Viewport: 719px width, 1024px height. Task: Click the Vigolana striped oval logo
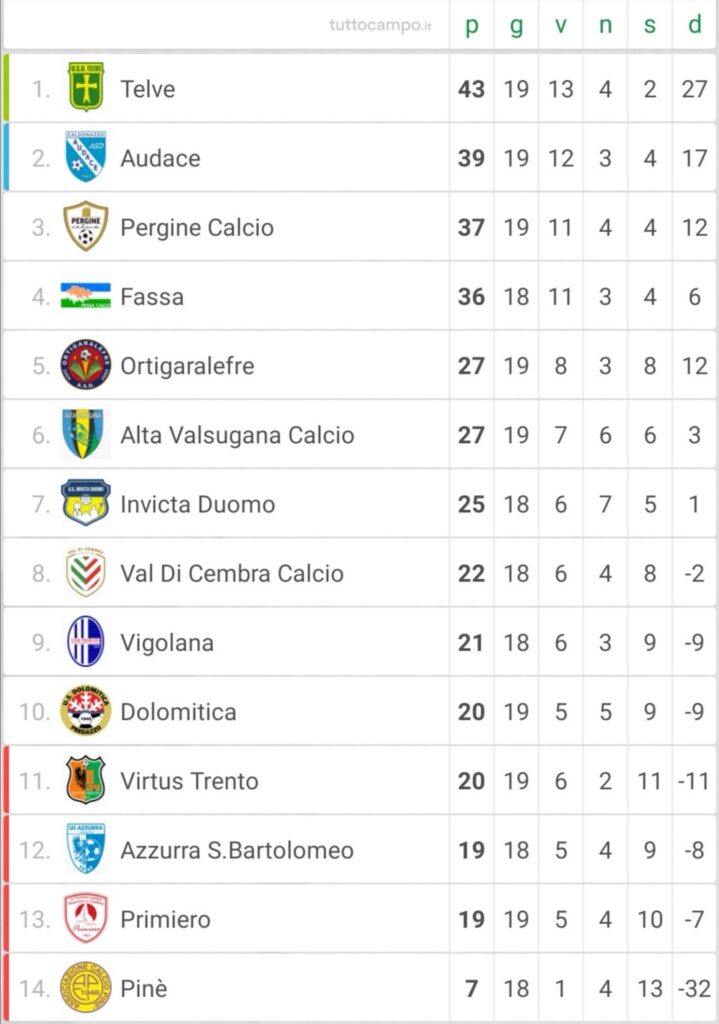pyautogui.click(x=86, y=642)
